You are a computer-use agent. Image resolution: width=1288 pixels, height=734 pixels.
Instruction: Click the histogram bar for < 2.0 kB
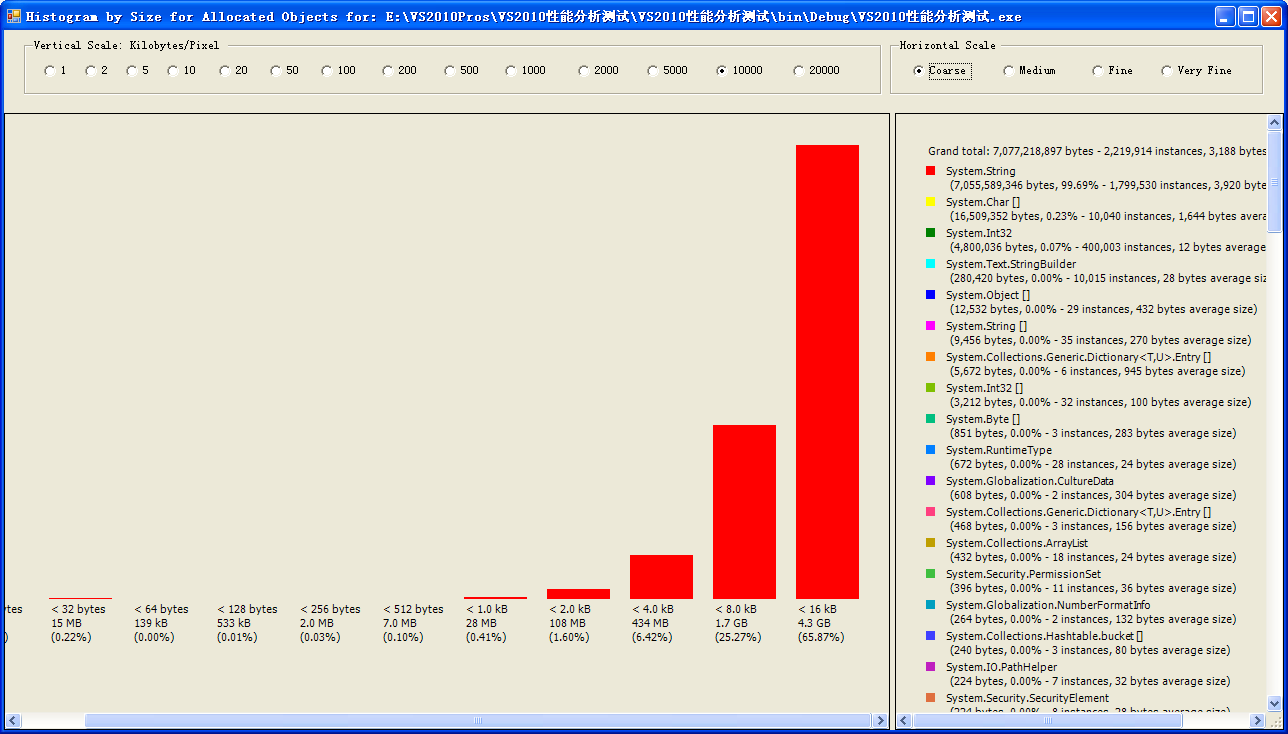click(x=578, y=594)
